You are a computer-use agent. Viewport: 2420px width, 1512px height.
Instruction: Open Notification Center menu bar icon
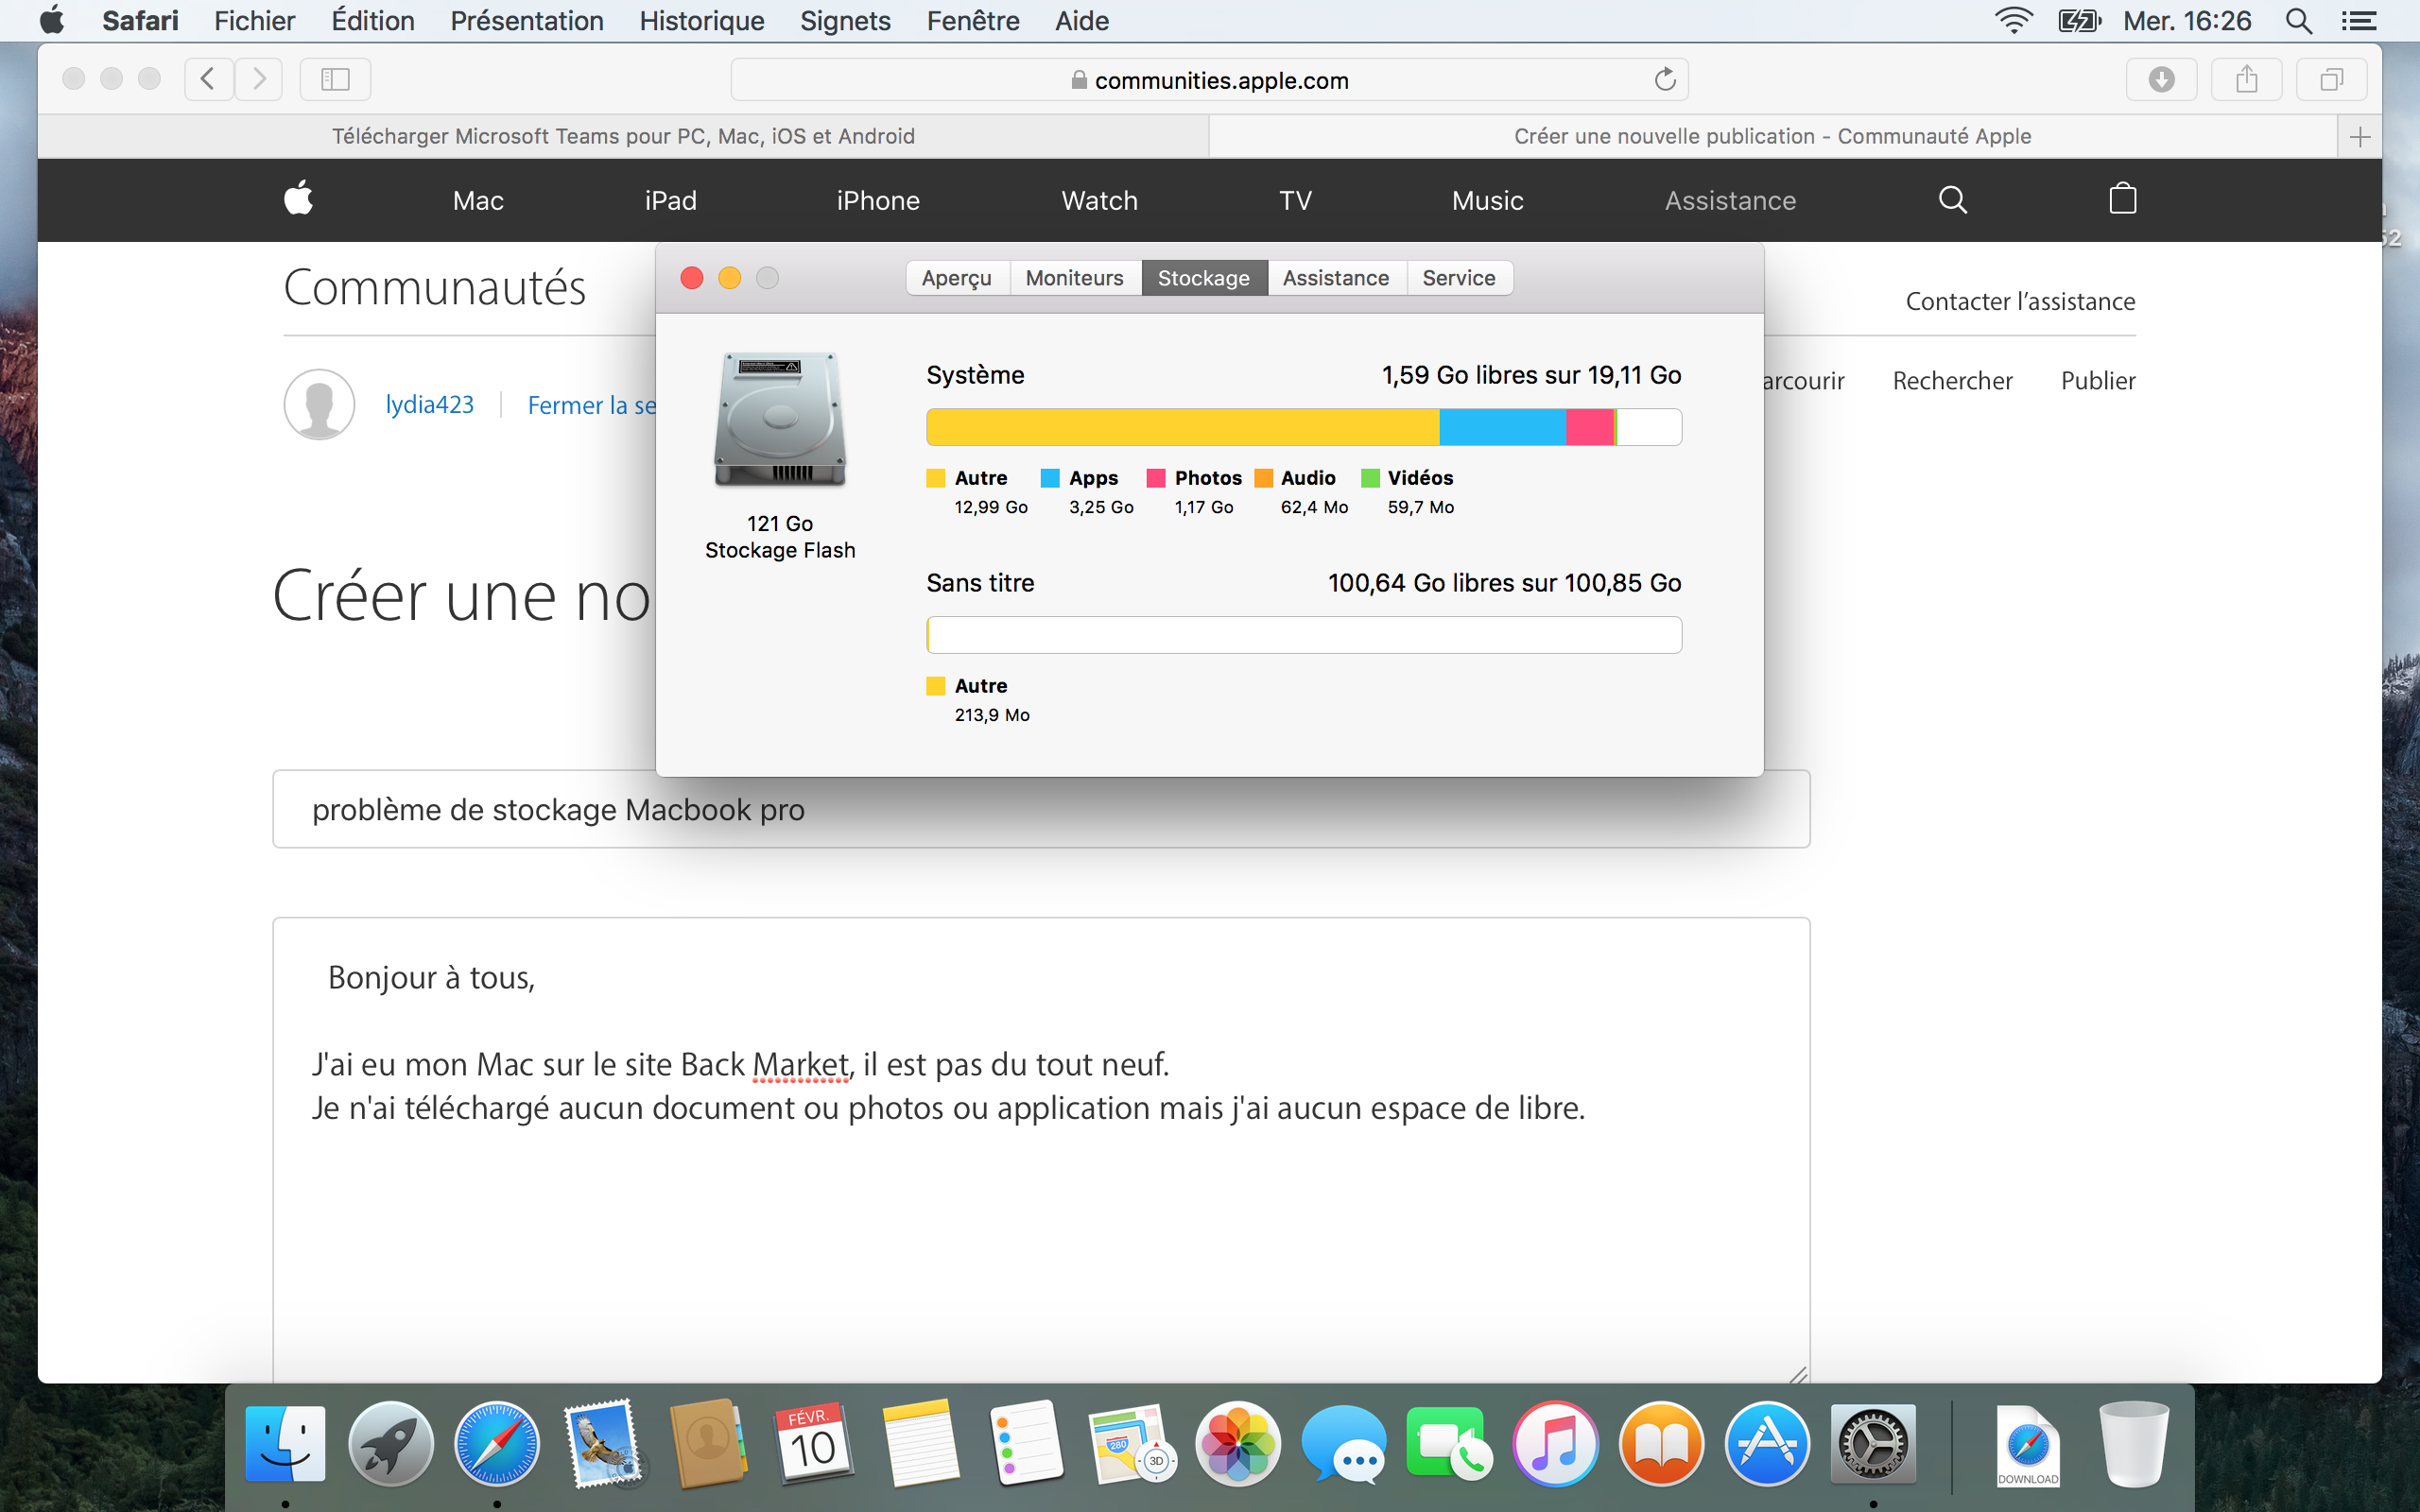(x=2359, y=21)
